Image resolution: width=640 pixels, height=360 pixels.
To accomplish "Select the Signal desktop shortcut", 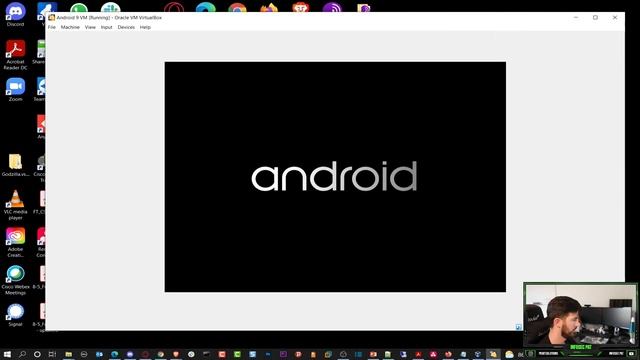I will [16, 315].
